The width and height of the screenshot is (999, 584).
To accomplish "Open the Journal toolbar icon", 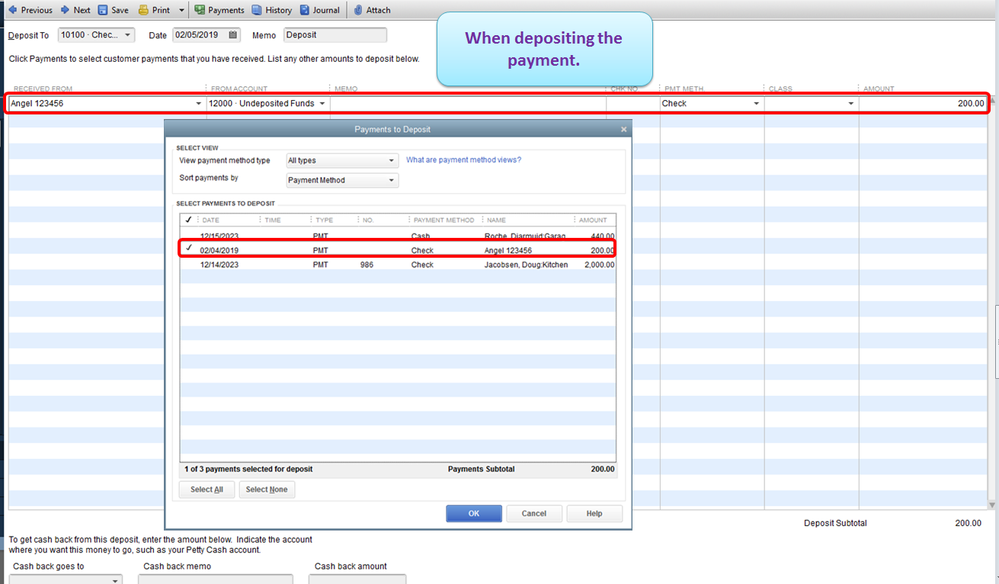I will (x=305, y=10).
